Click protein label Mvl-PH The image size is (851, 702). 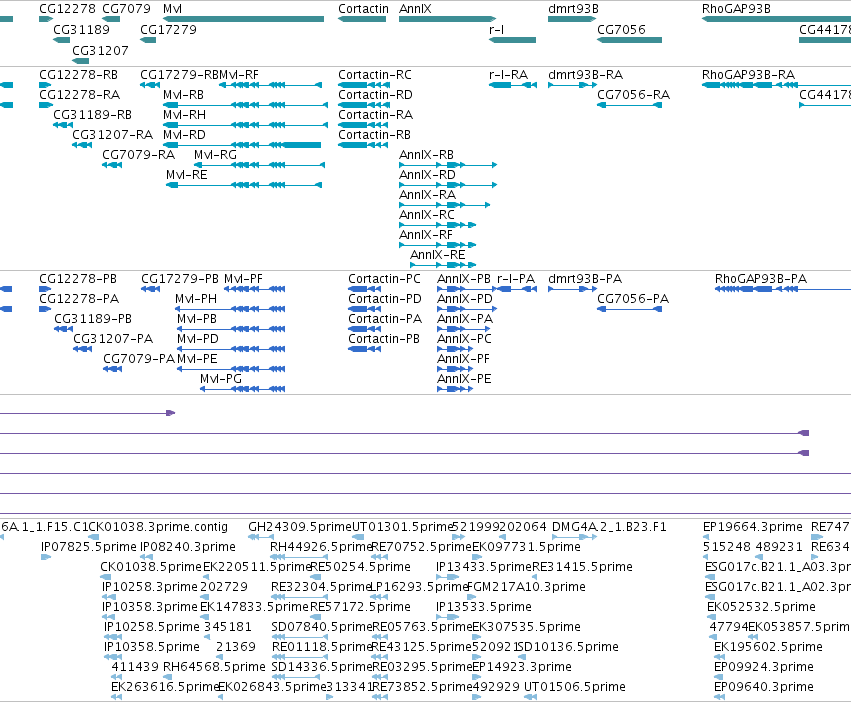196,299
